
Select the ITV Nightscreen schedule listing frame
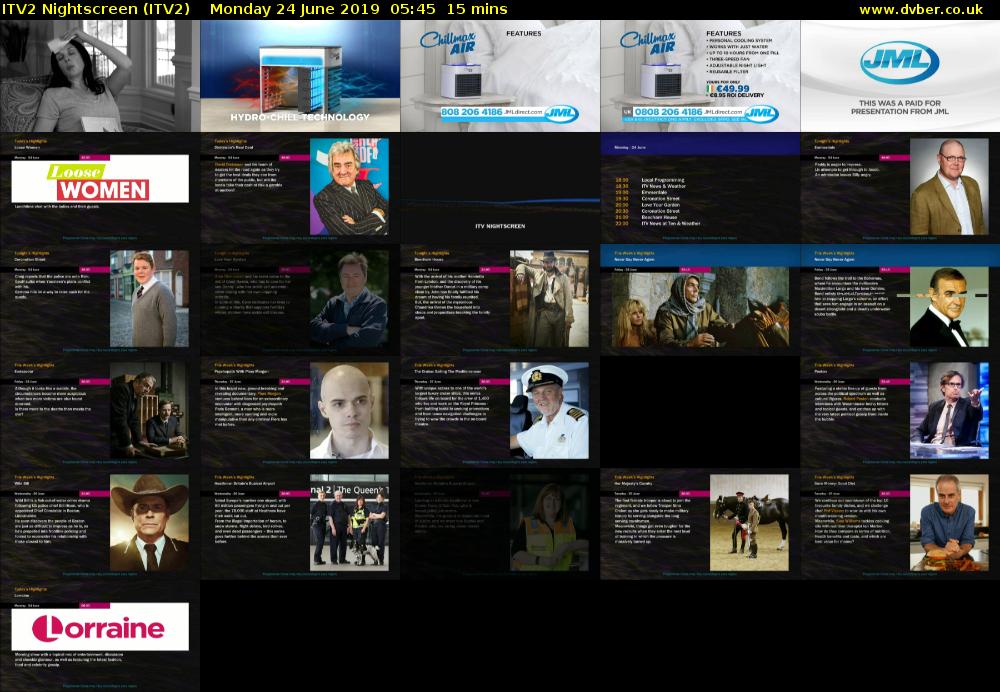[699, 190]
